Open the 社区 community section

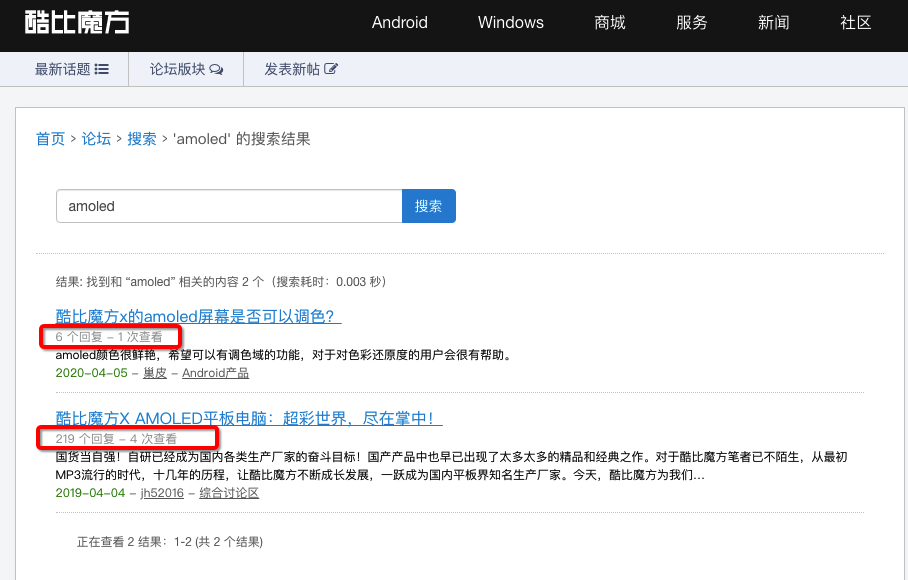pyautogui.click(x=855, y=23)
